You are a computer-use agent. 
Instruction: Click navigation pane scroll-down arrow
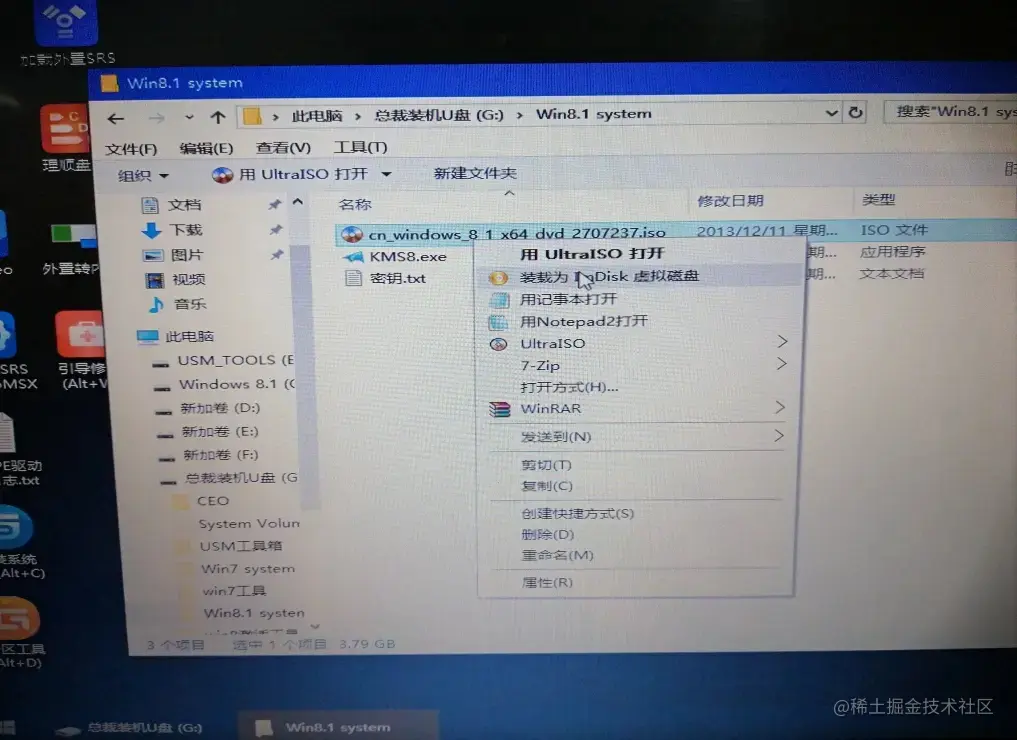[315, 627]
